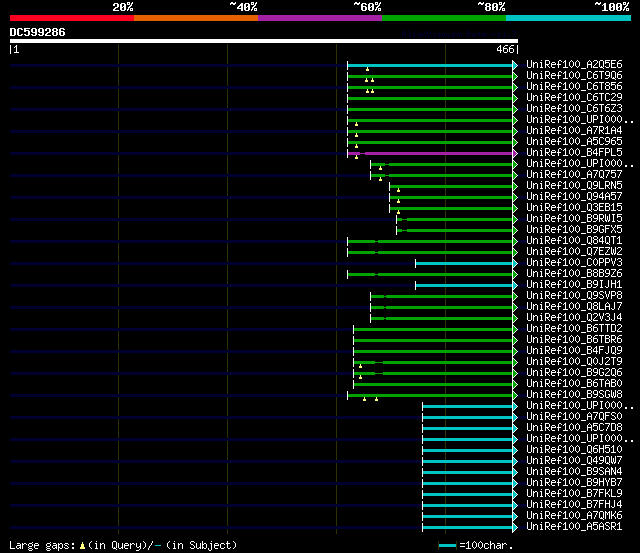The image size is (640, 553).
Task: Open hit UniRef100_A7R1A4
Action: pyautogui.click(x=574, y=131)
